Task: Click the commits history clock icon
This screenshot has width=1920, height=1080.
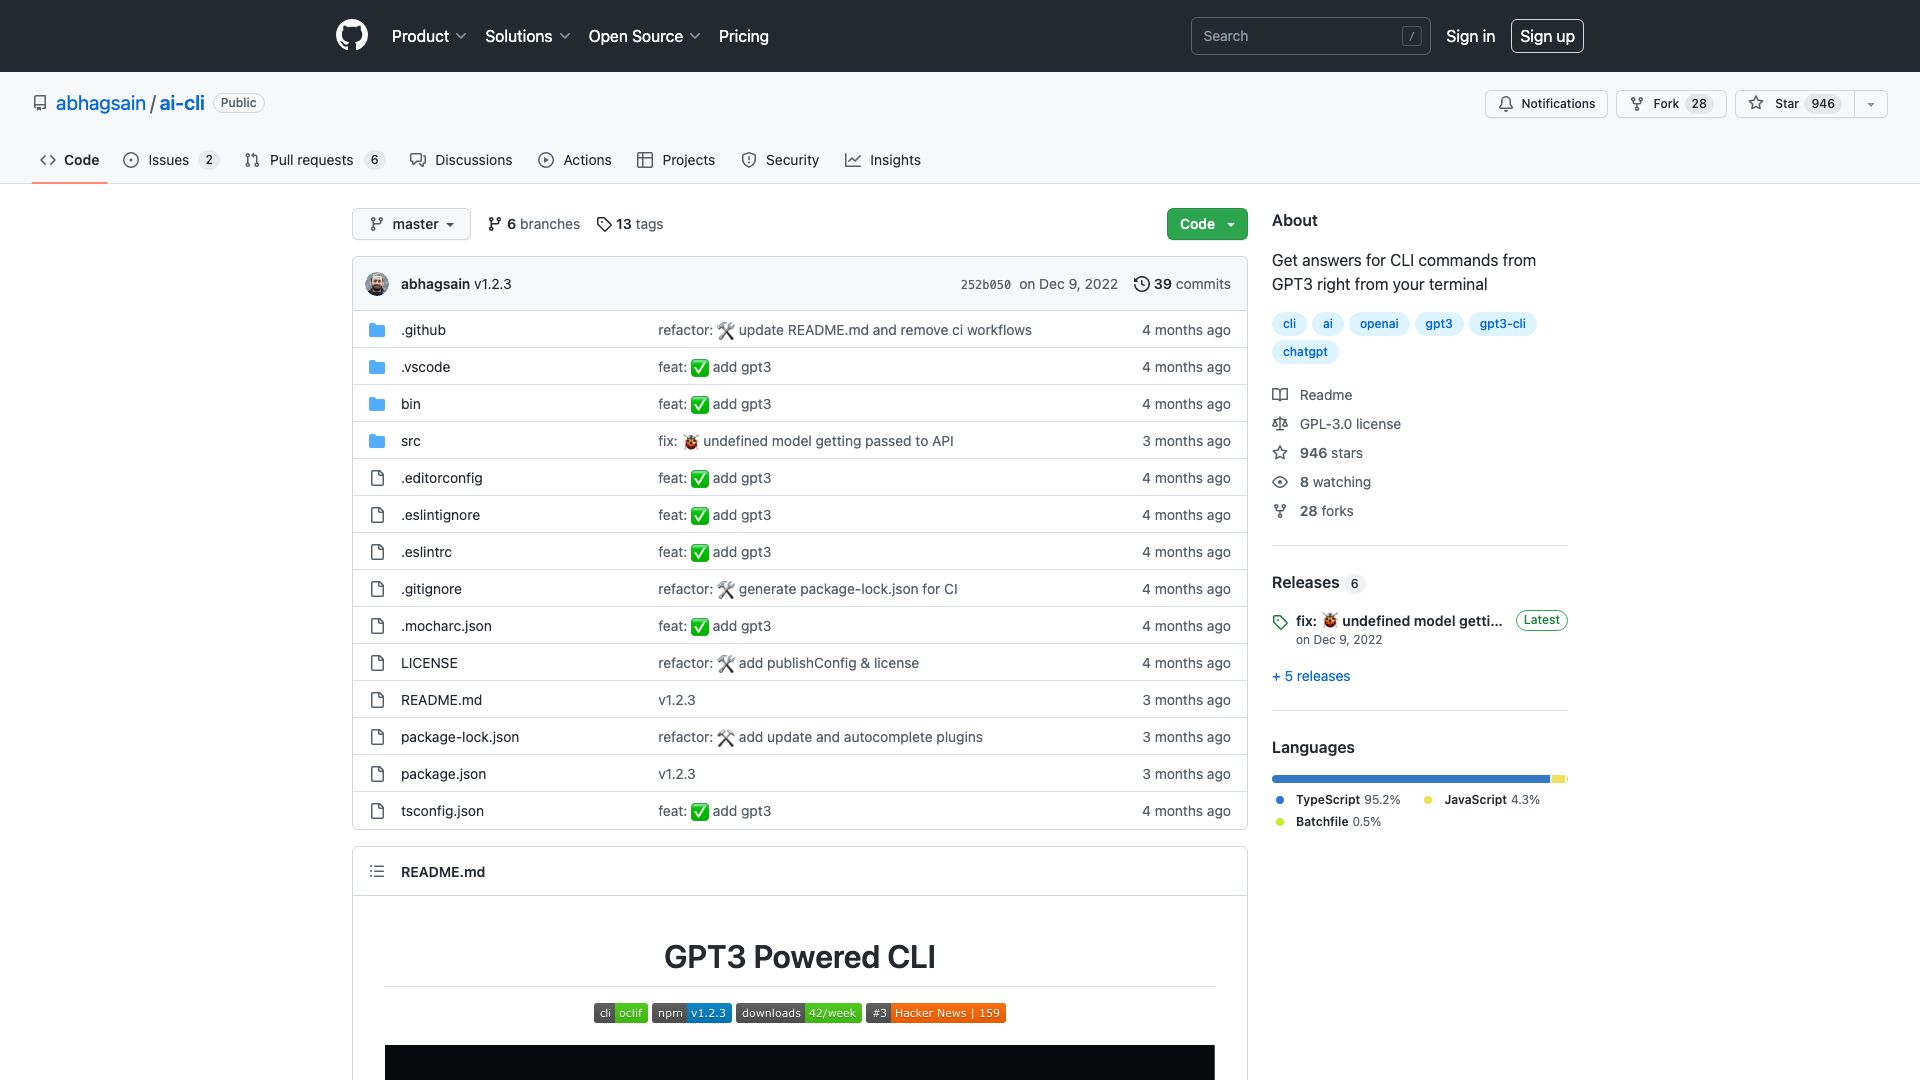Action: click(1141, 284)
